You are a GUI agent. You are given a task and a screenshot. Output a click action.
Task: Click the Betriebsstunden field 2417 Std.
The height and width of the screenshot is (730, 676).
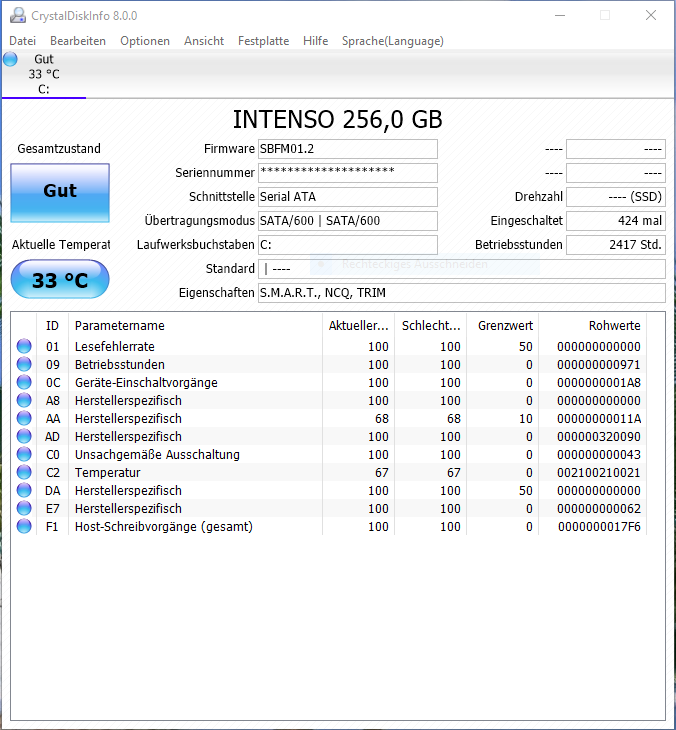click(x=616, y=245)
